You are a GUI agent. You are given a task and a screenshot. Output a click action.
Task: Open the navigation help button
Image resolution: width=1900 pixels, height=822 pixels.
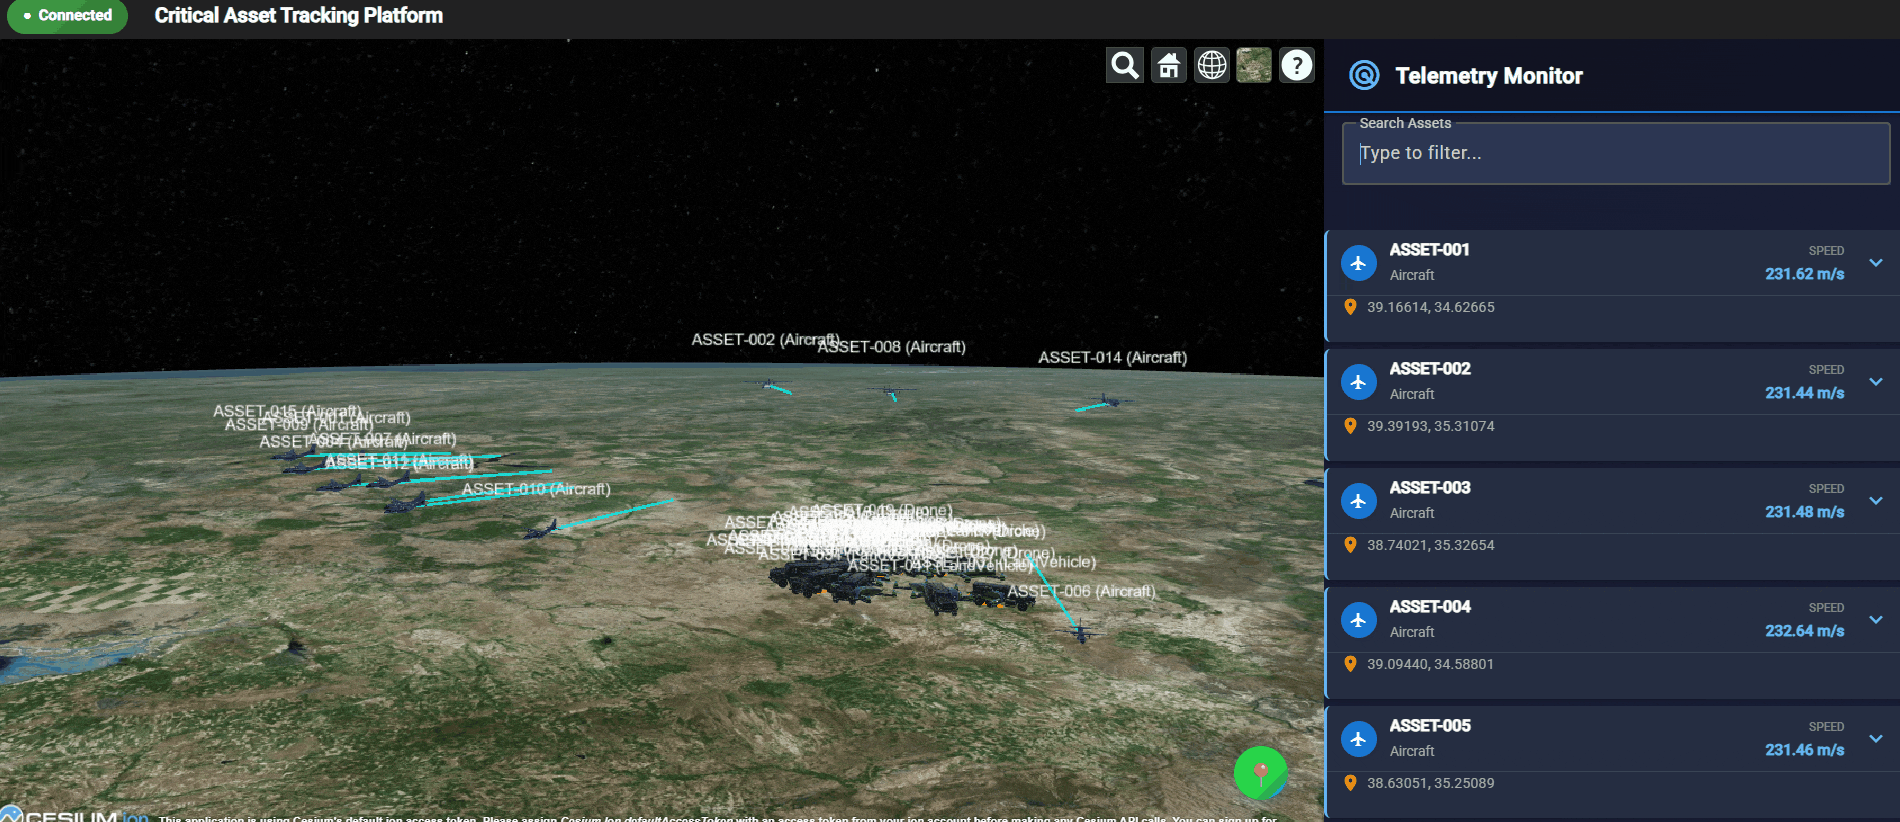(1297, 66)
